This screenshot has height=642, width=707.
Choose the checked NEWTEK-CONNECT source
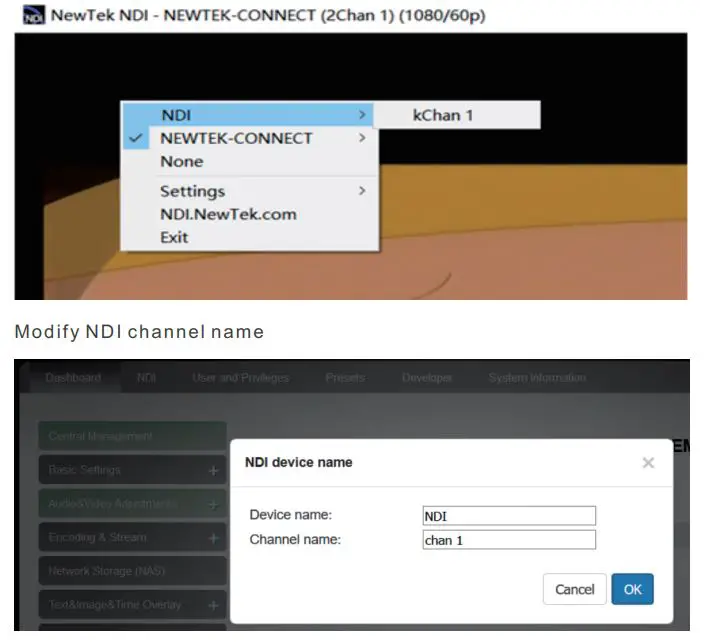250,138
